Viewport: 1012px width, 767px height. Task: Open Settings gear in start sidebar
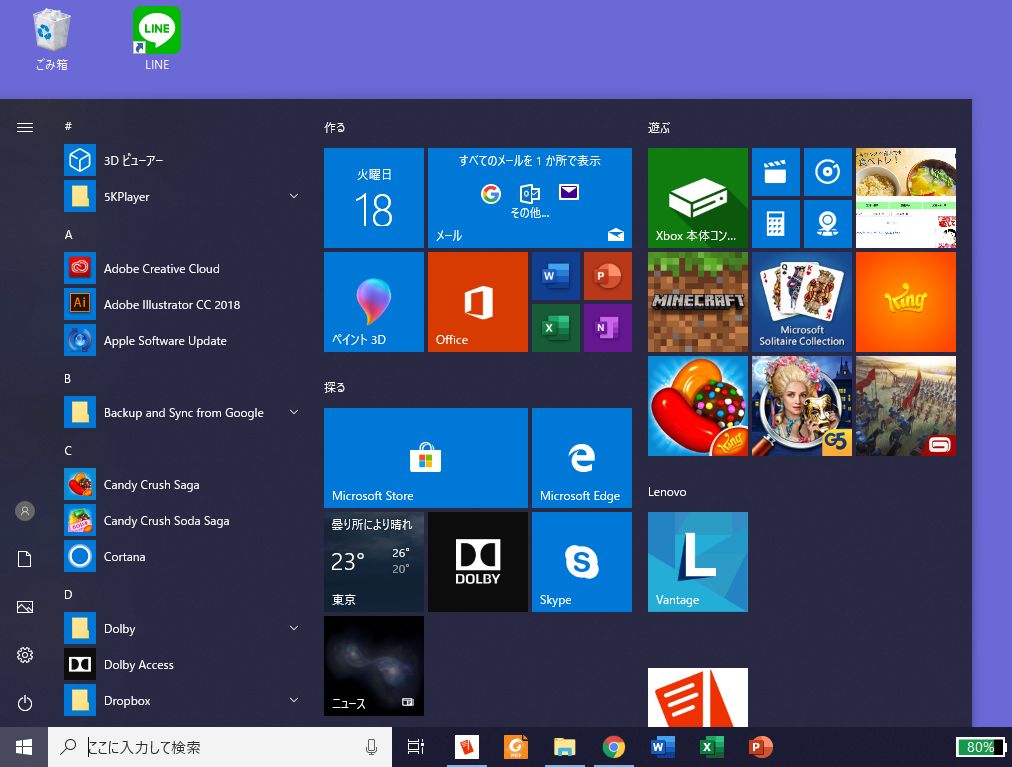coord(25,655)
